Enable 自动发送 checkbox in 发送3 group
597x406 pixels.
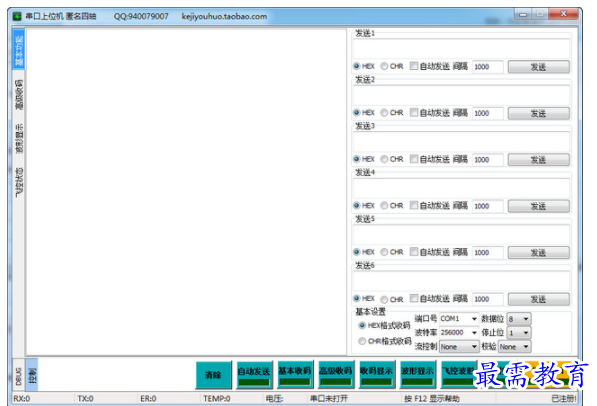(x=413, y=159)
